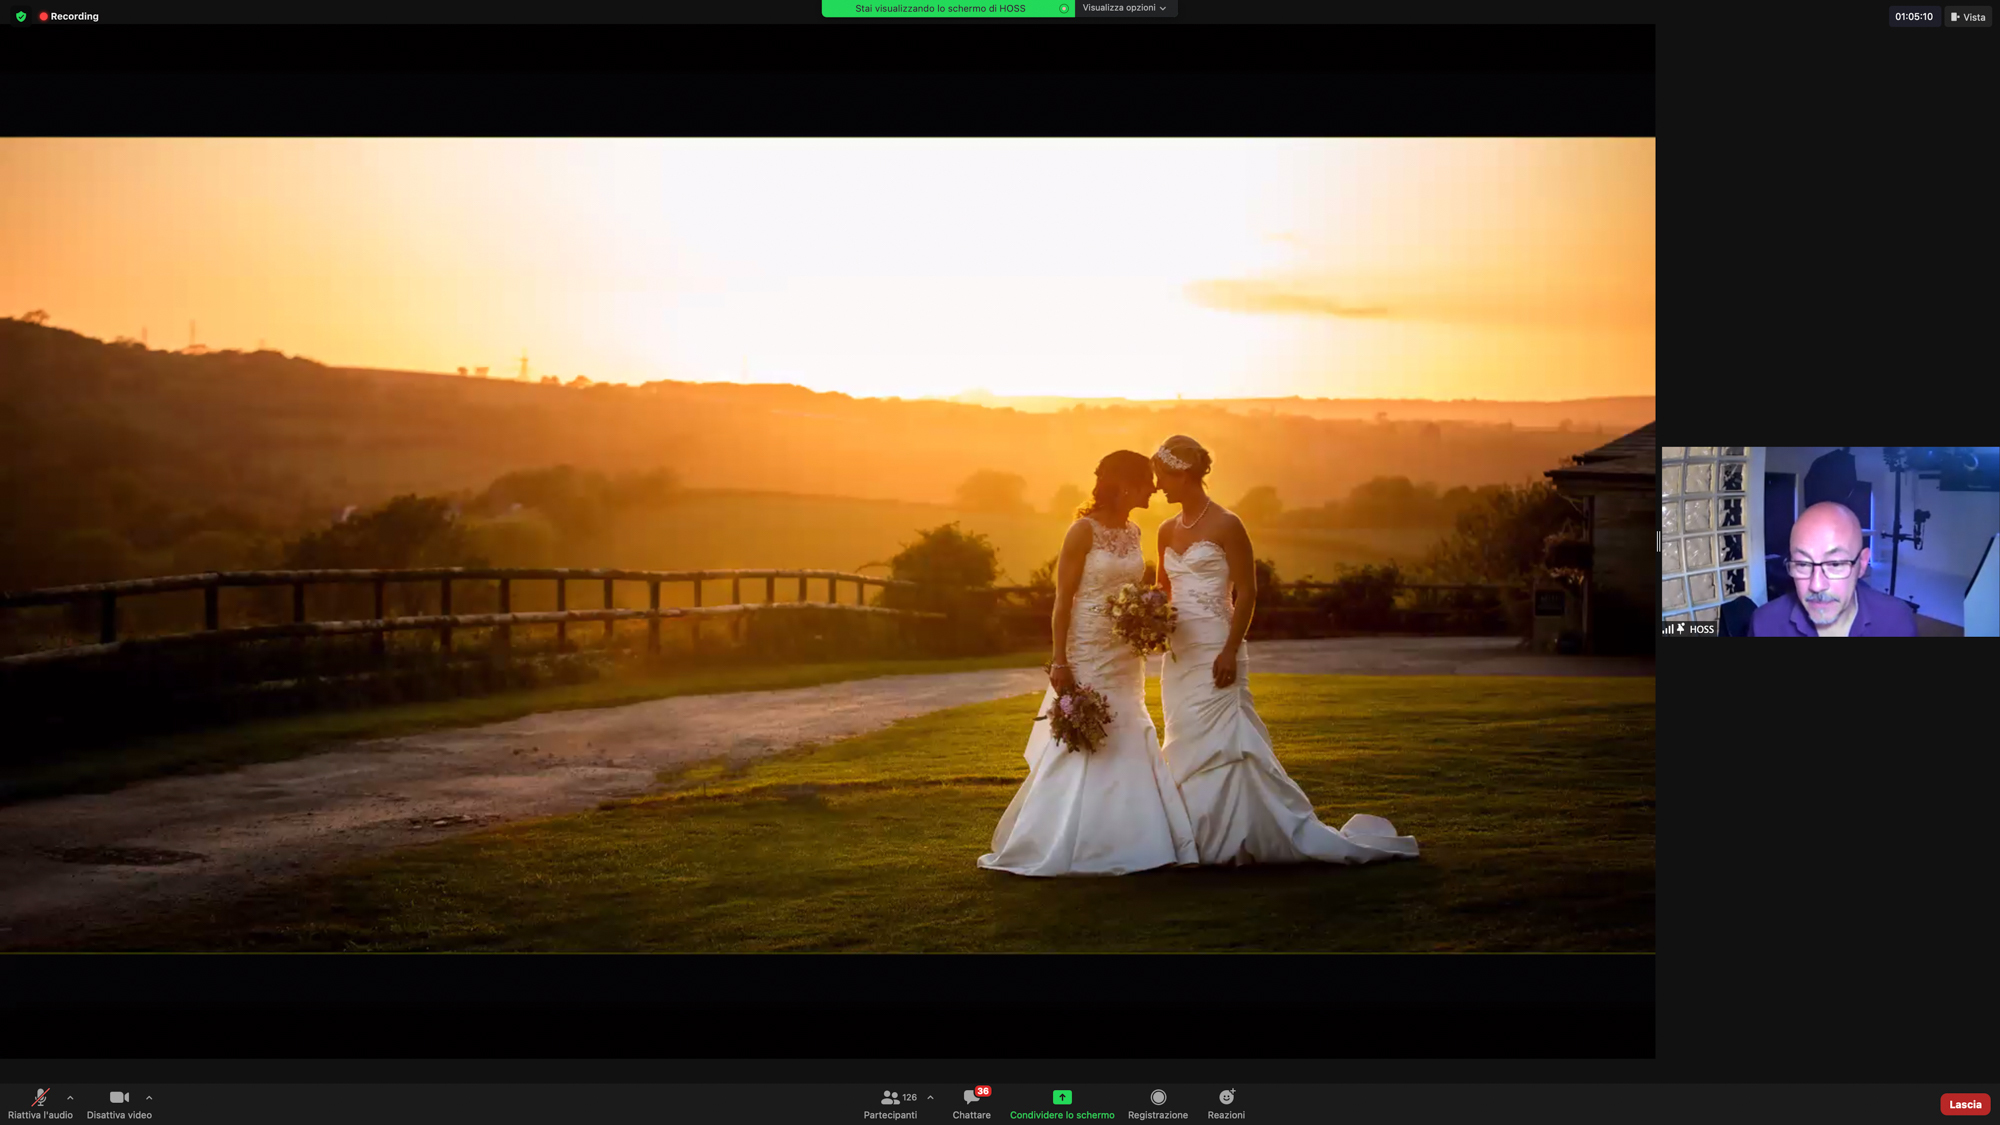This screenshot has width=2000, height=1125.
Task: Open the Partecipanti panel
Action: [x=890, y=1104]
